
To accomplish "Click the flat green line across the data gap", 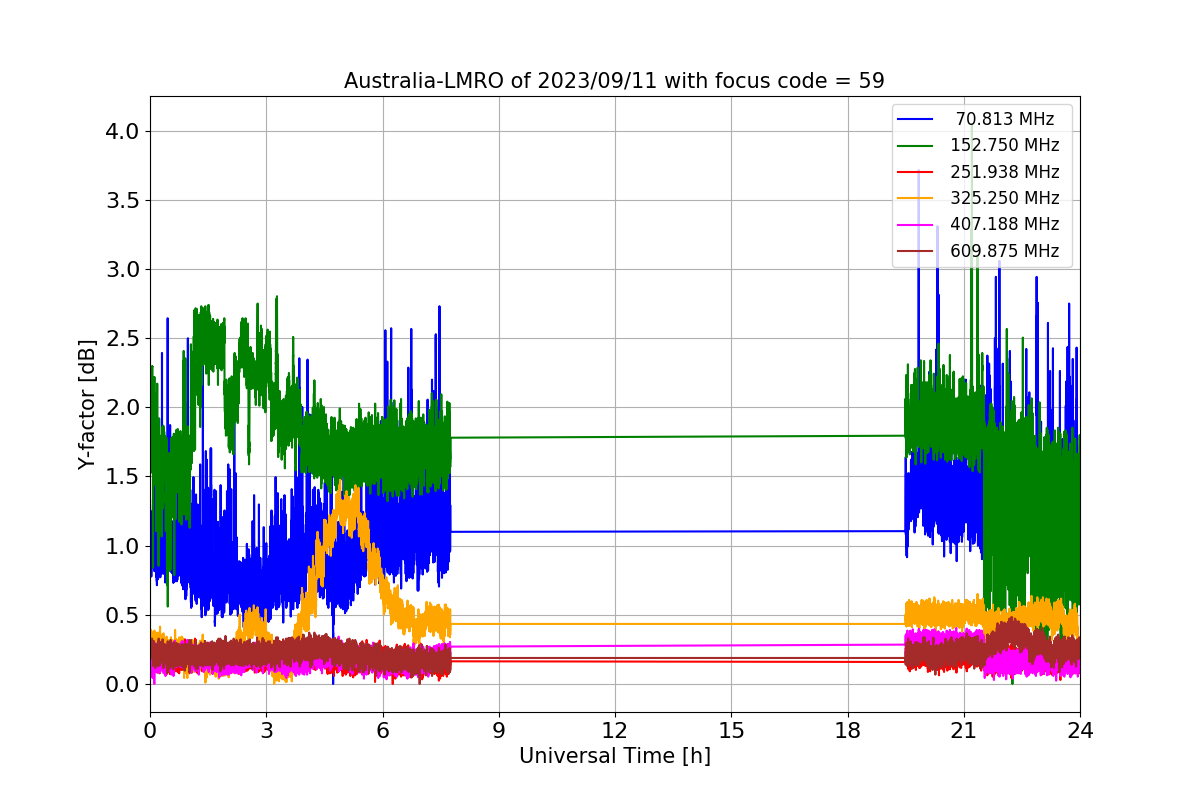I will tap(678, 436).
